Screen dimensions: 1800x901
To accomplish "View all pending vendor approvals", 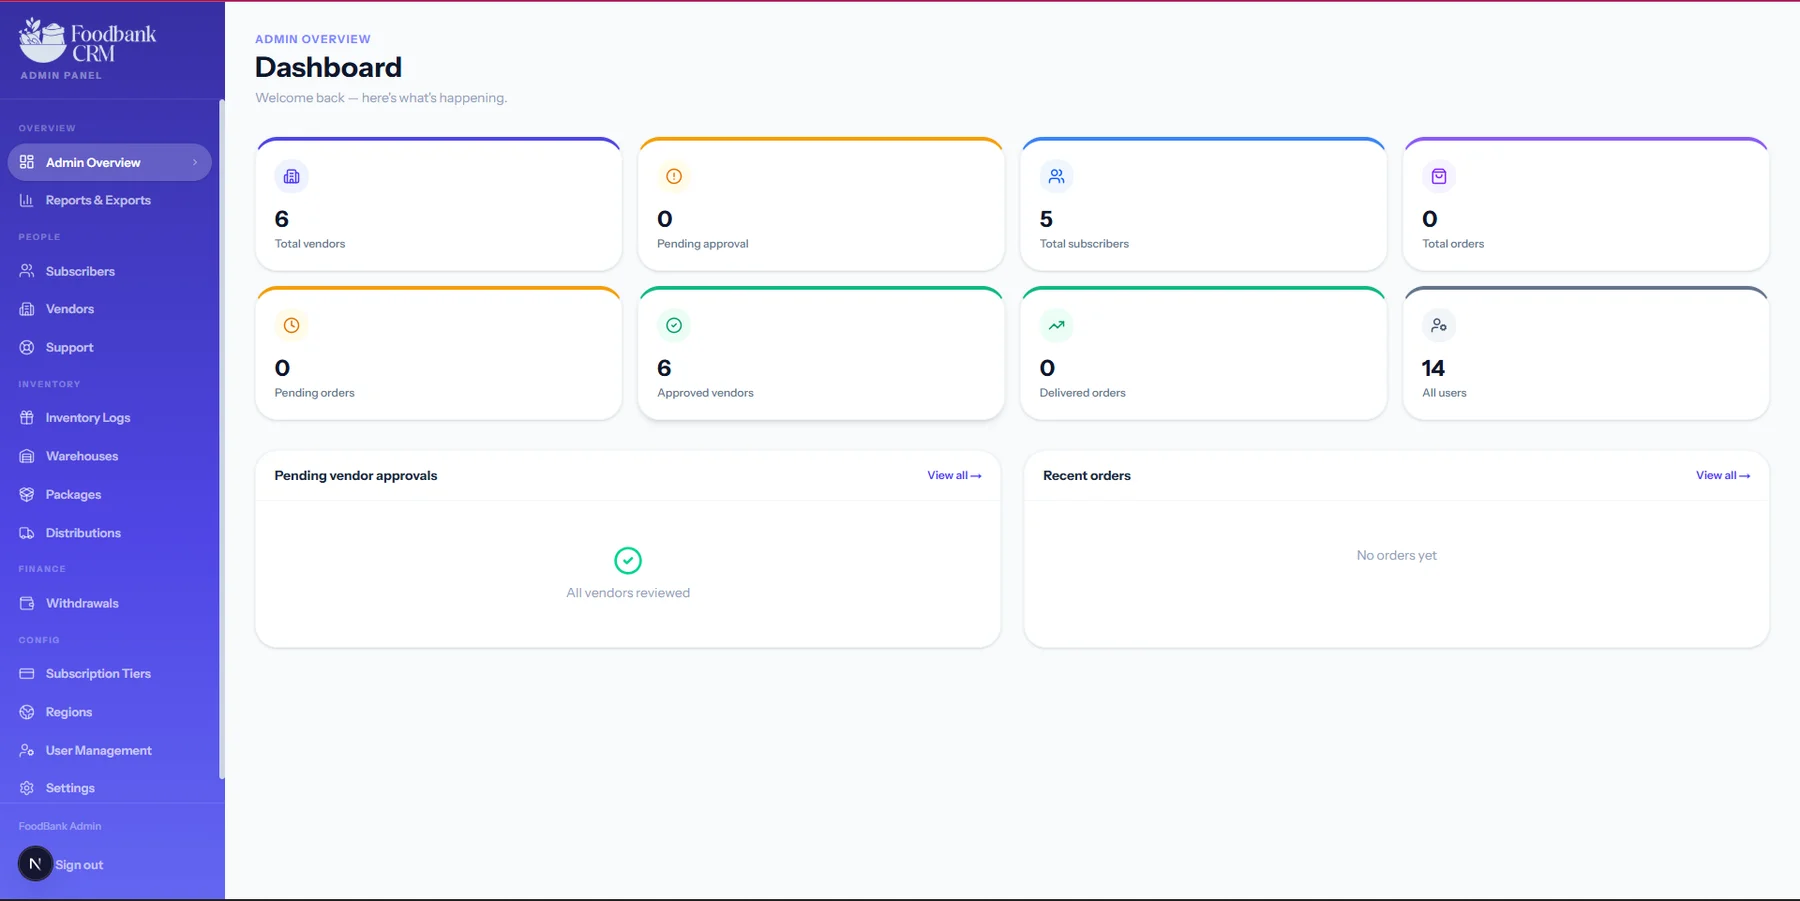I will point(954,476).
